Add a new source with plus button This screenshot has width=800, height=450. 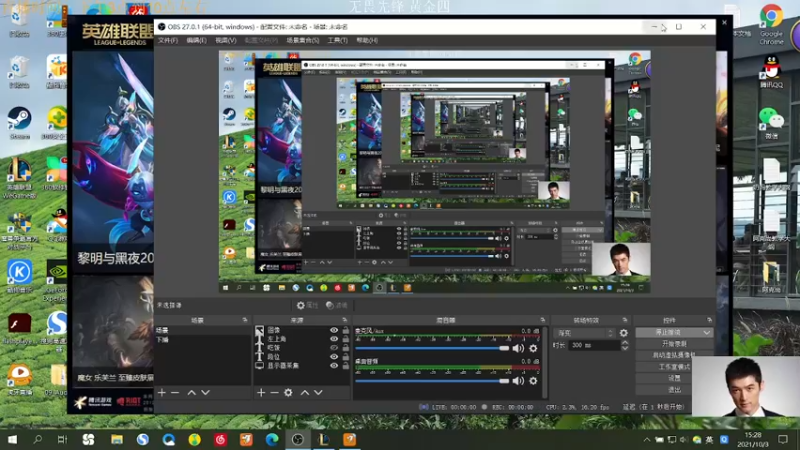pyautogui.click(x=261, y=392)
